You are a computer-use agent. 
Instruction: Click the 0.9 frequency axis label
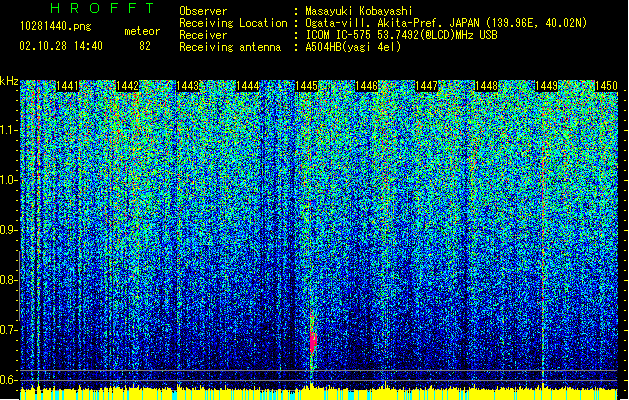pyautogui.click(x=8, y=230)
